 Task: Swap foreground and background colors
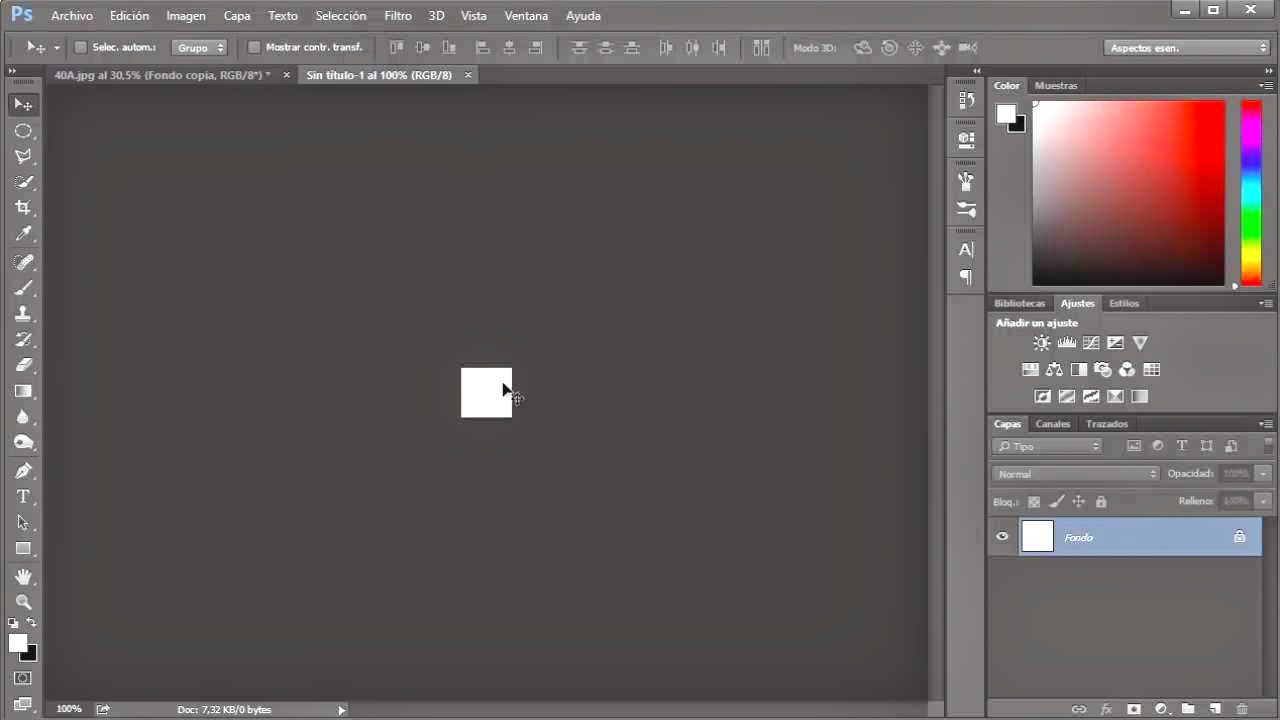click(x=31, y=623)
